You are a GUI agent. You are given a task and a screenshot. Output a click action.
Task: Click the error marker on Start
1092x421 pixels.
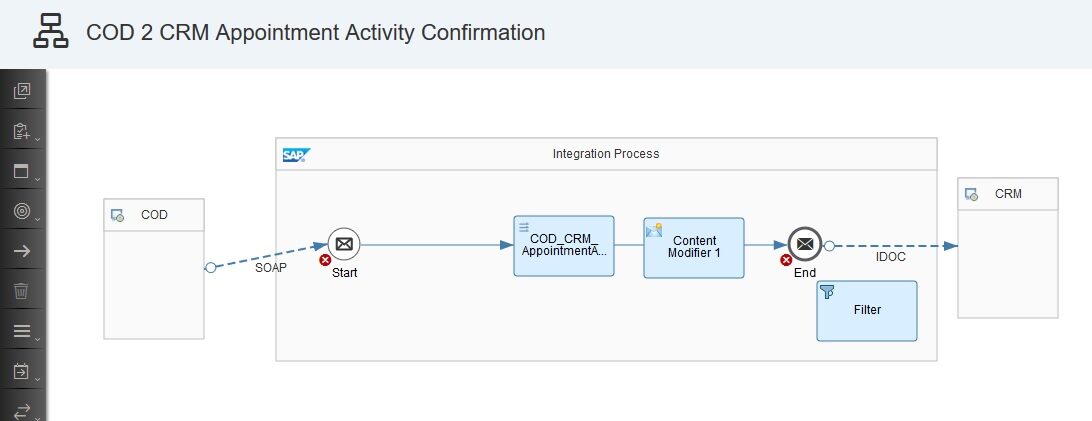point(325,260)
